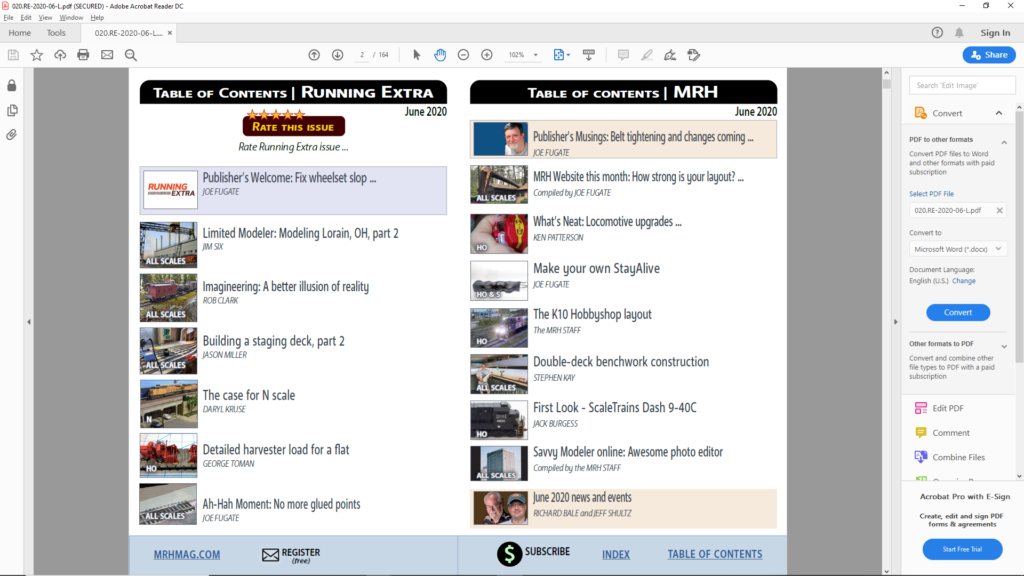Click the Share button
The image size is (1024, 576).
[x=989, y=55]
